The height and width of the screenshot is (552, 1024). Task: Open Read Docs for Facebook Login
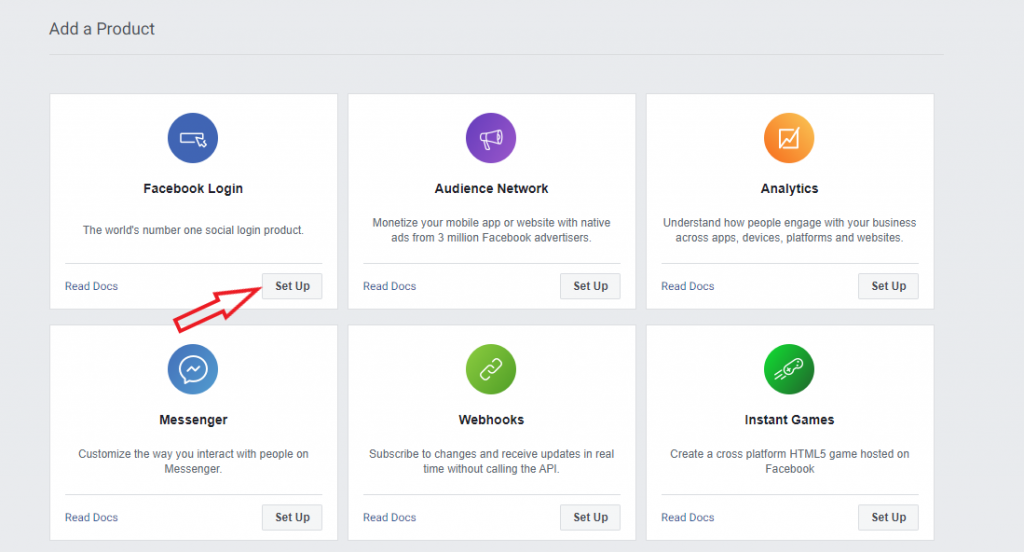[x=91, y=286]
